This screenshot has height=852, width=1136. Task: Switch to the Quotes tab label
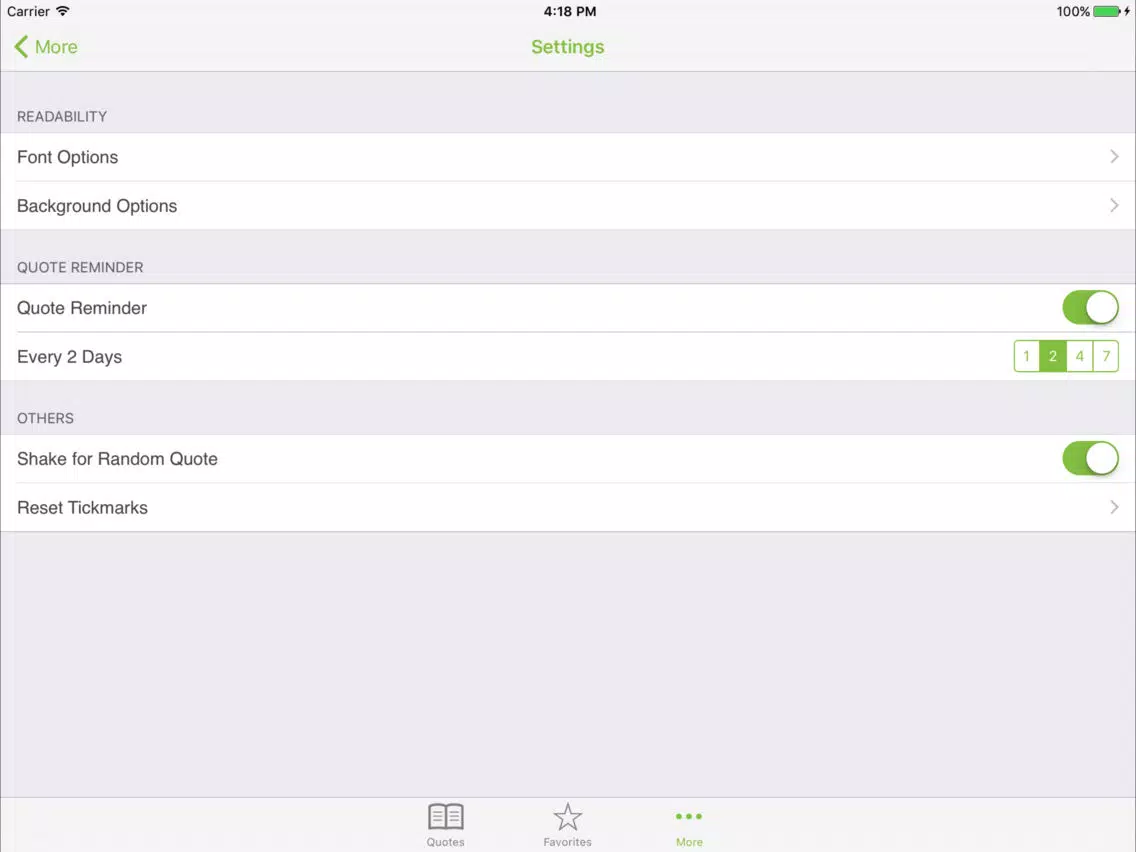point(446,842)
